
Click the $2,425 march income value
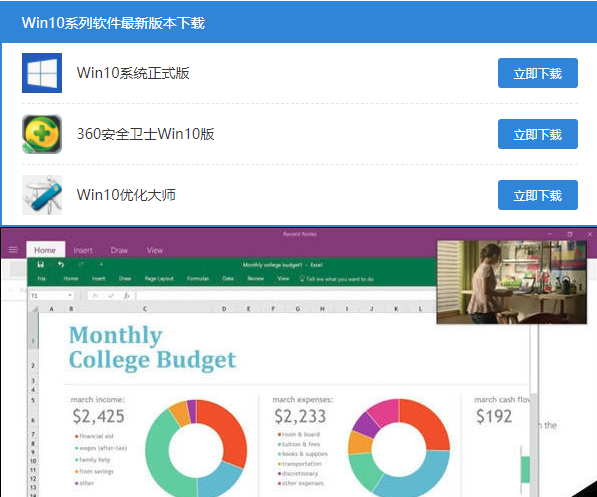click(x=99, y=416)
